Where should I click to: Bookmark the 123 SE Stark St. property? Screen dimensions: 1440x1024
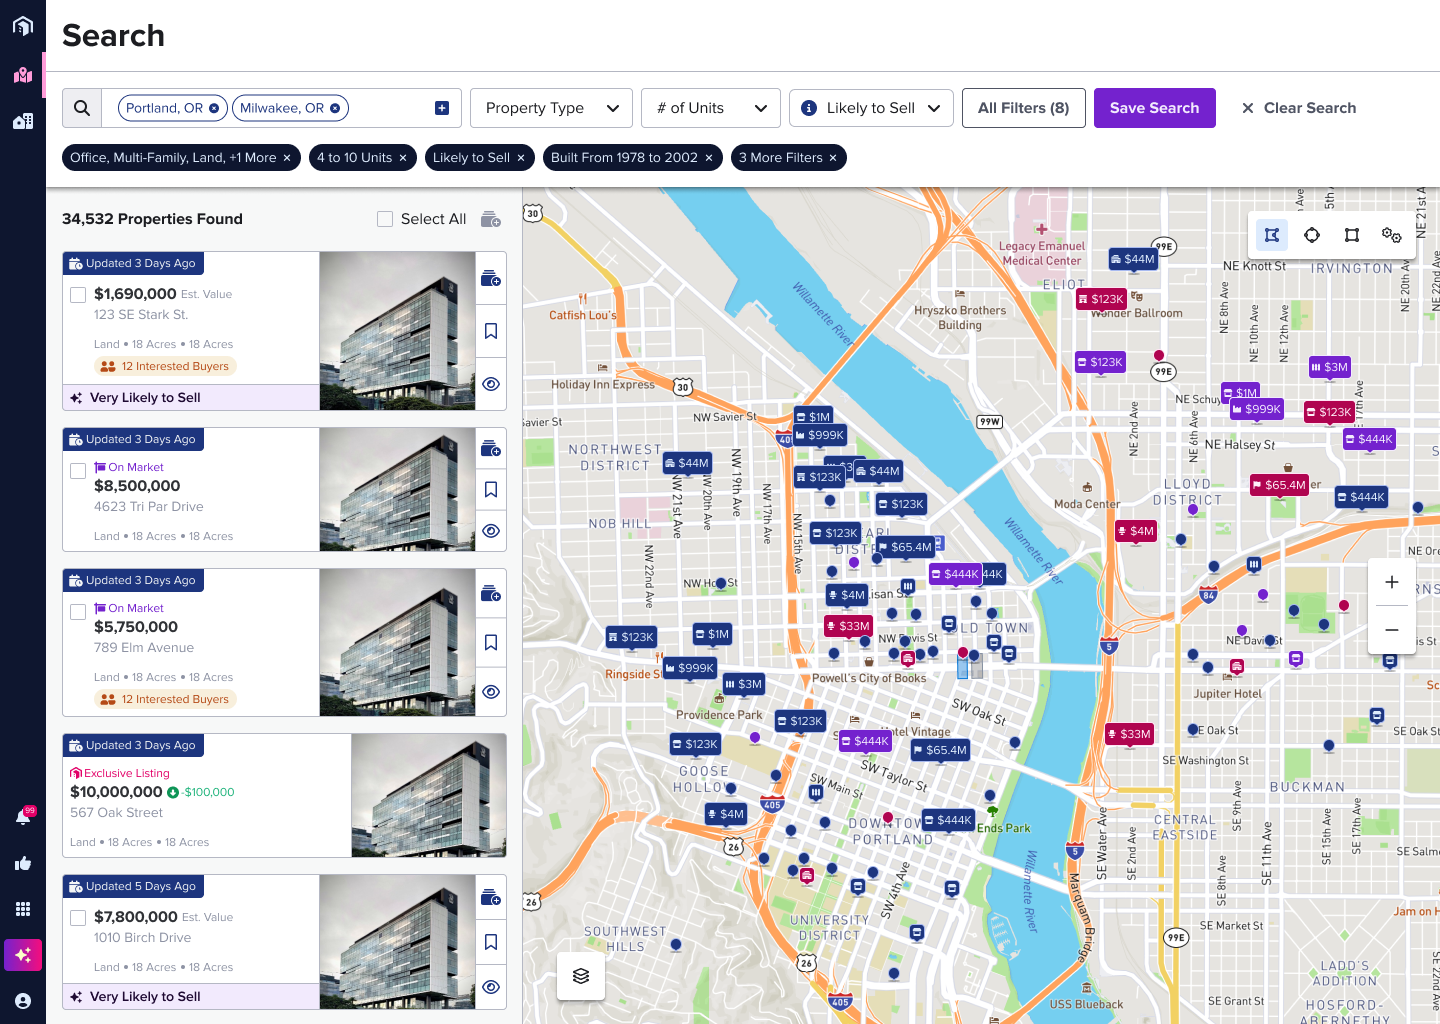pyautogui.click(x=491, y=331)
